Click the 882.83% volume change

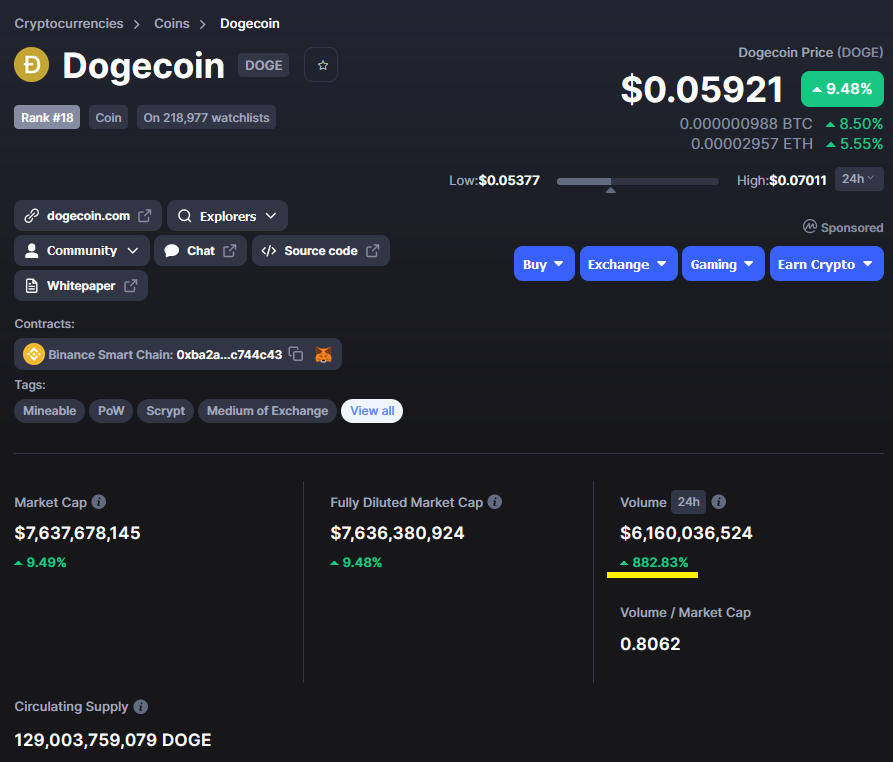coord(654,563)
